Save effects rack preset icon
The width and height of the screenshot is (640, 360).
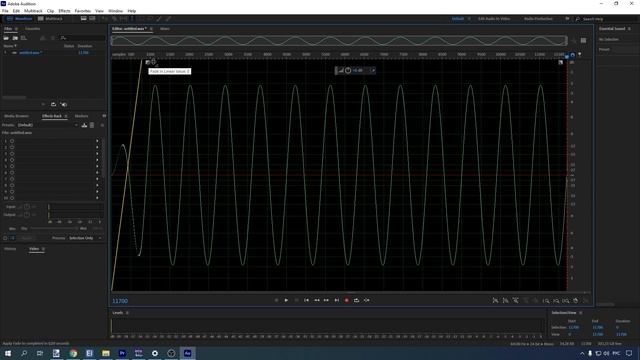point(84,125)
